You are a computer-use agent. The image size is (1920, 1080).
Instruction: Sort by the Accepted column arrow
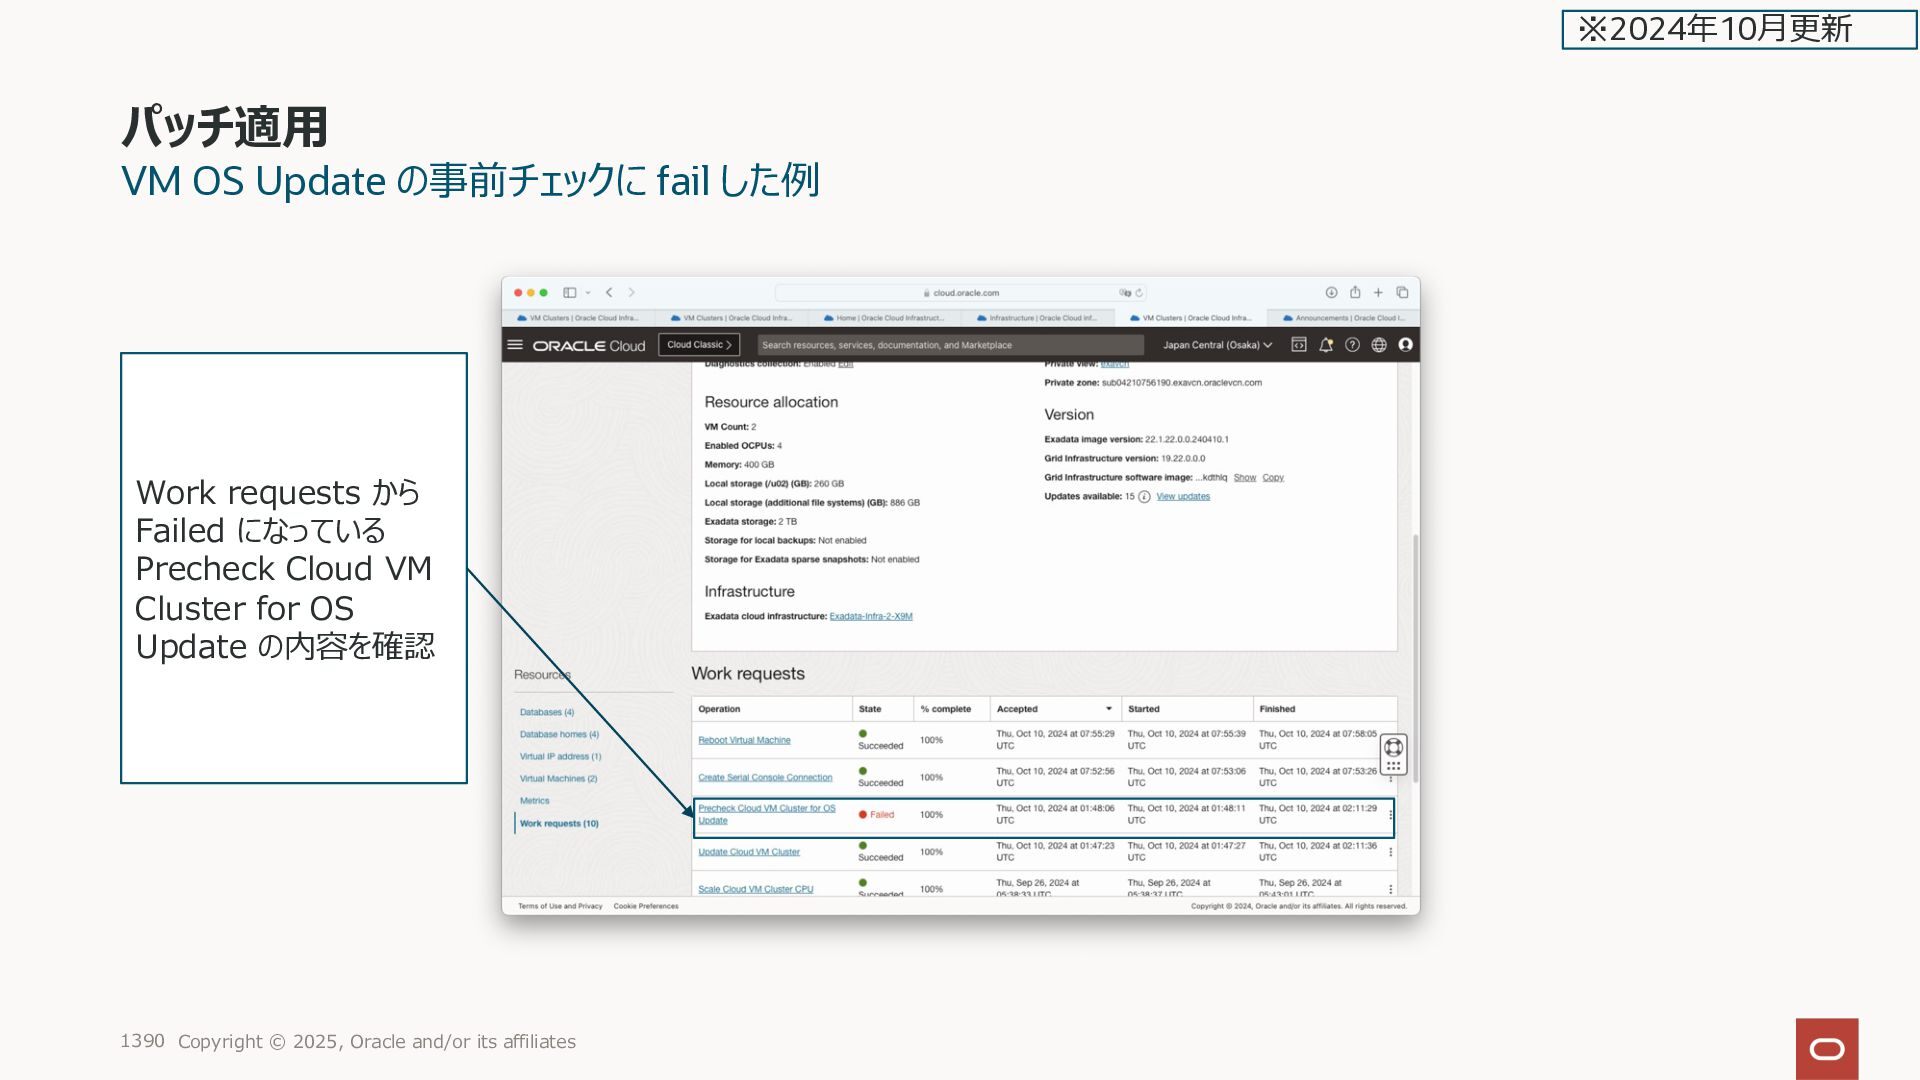(x=1108, y=709)
